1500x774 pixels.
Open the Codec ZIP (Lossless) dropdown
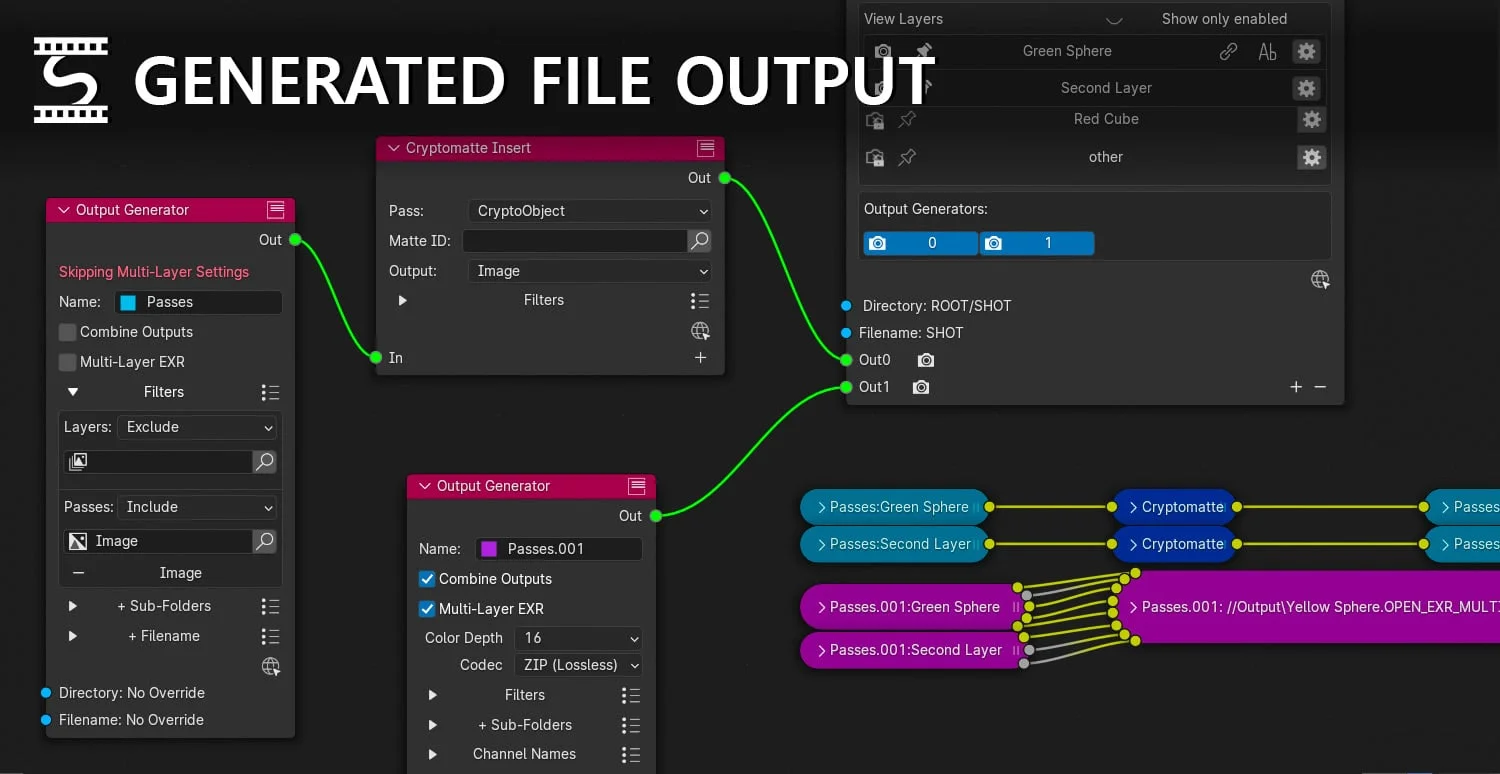tap(578, 664)
